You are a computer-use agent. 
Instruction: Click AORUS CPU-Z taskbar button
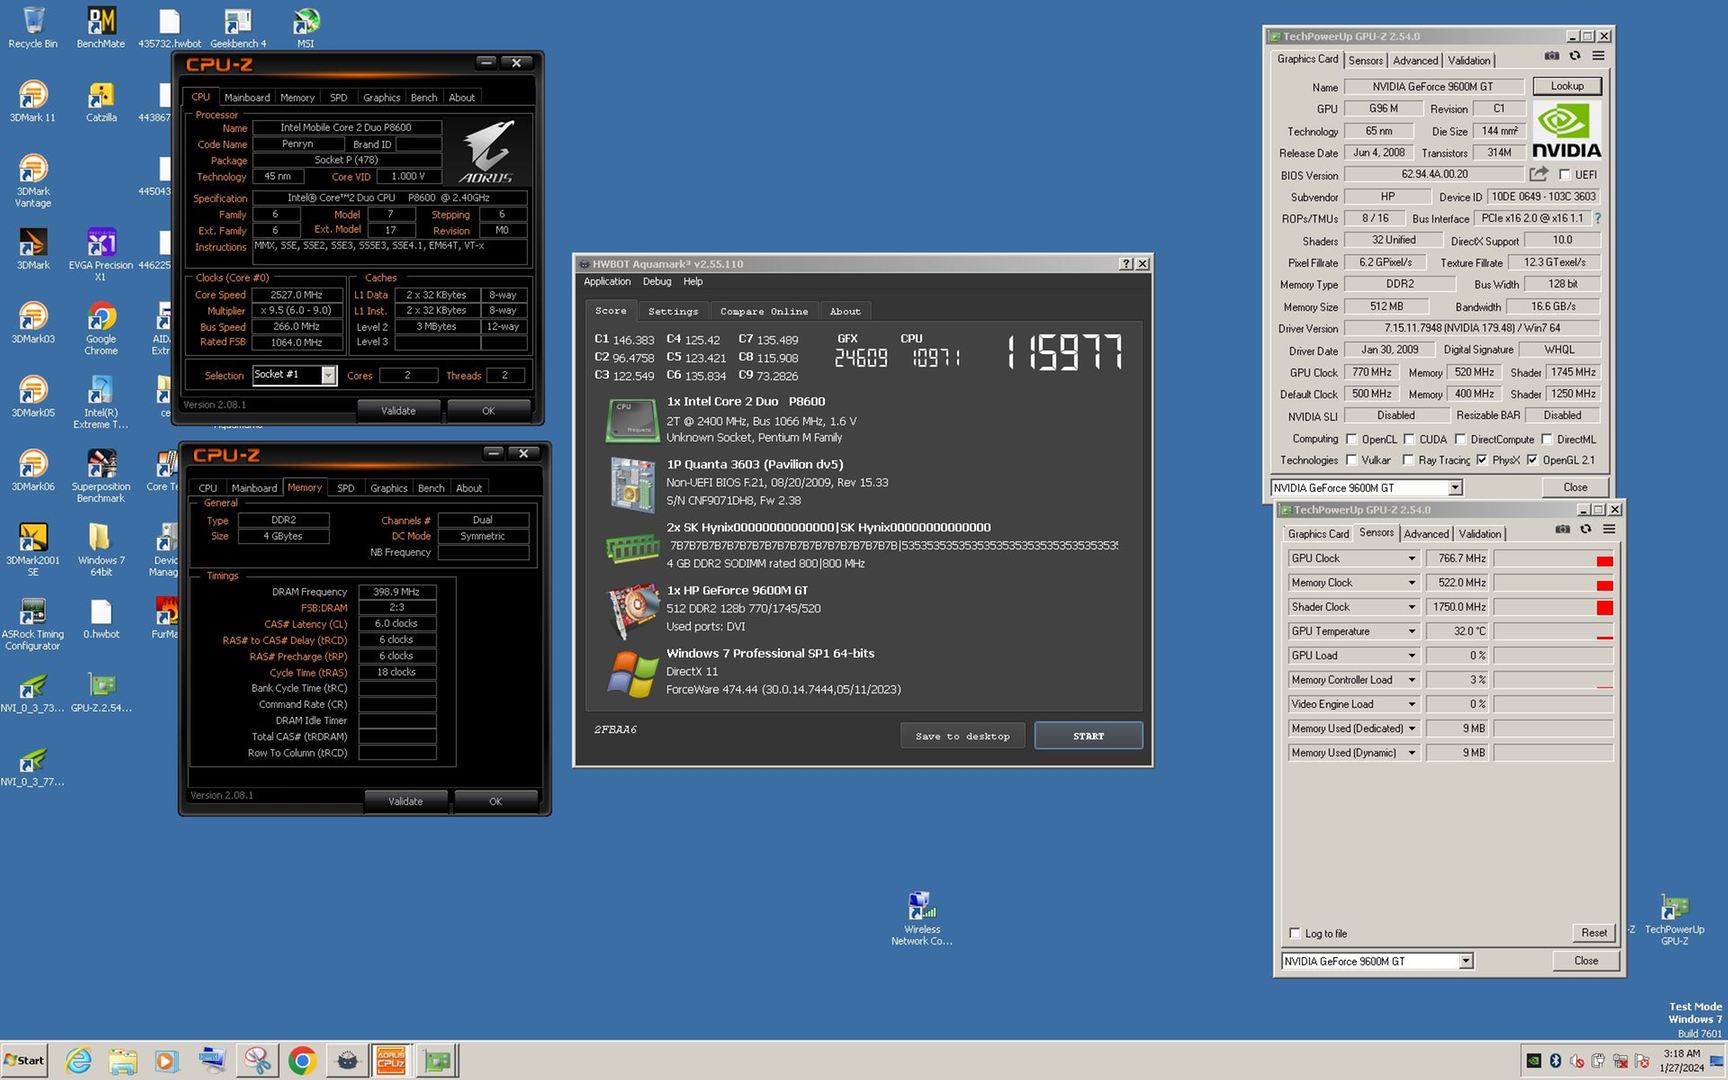point(391,1060)
